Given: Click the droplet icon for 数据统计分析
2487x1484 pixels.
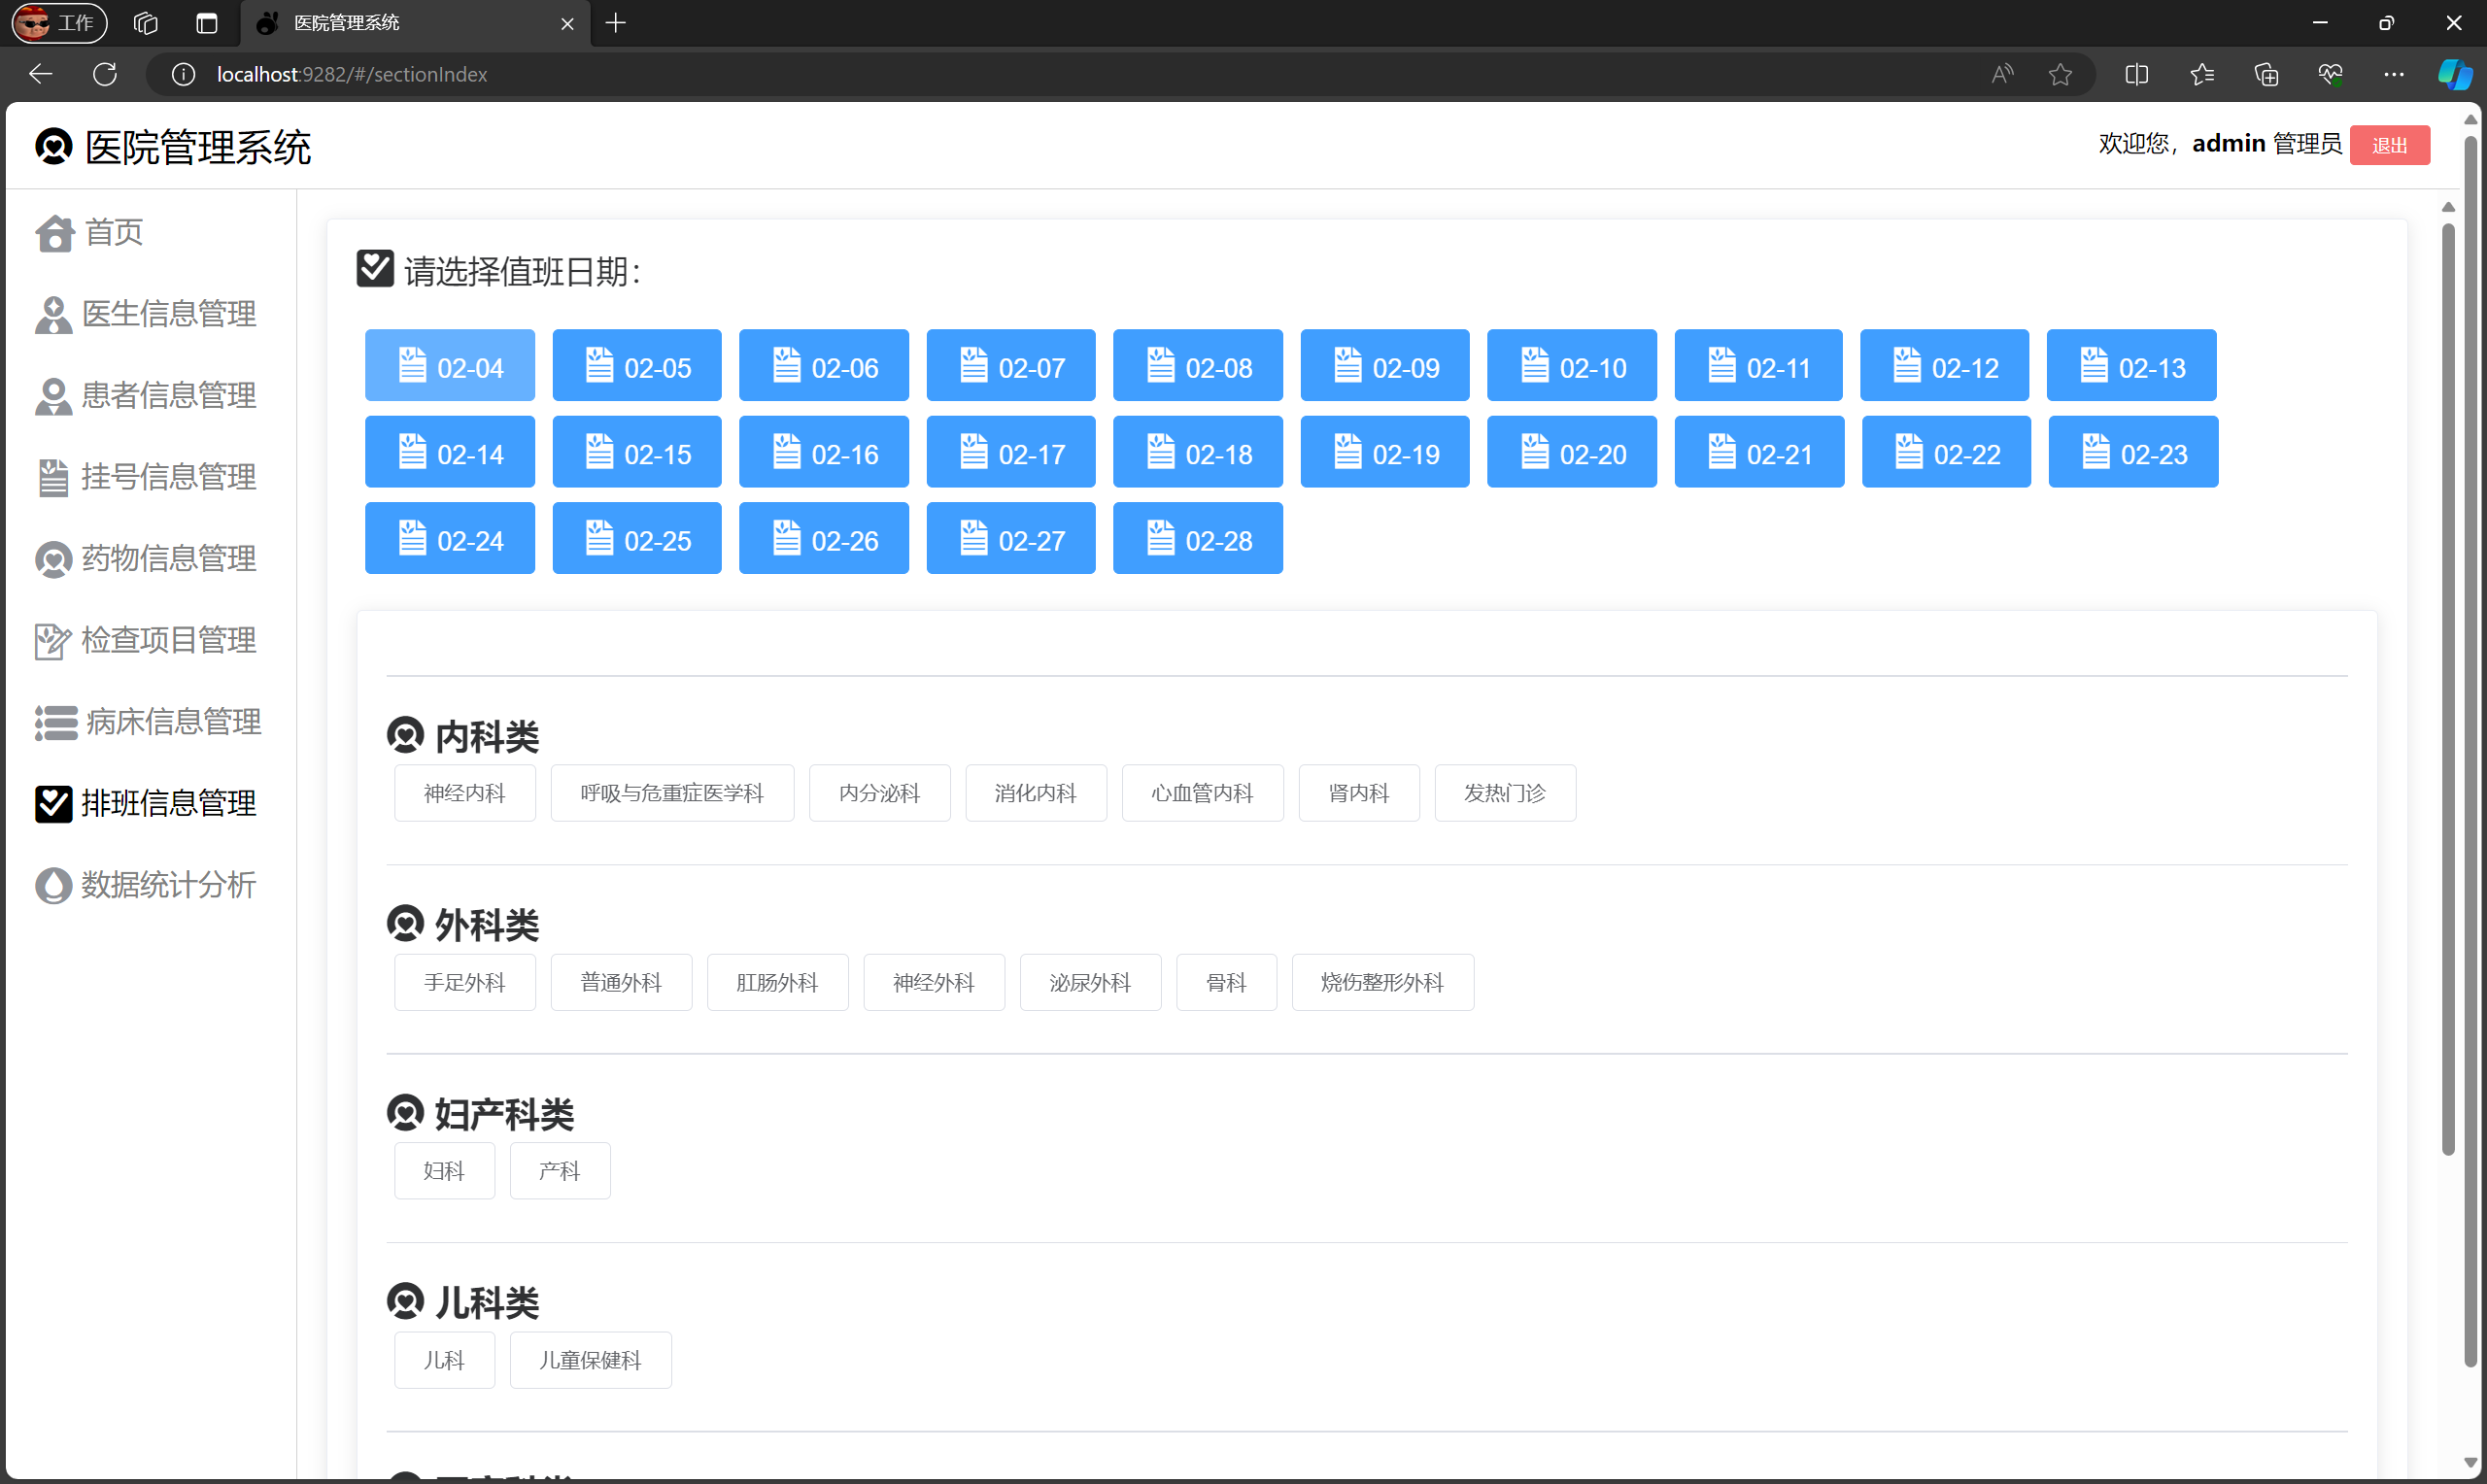Looking at the screenshot, I should (53, 886).
